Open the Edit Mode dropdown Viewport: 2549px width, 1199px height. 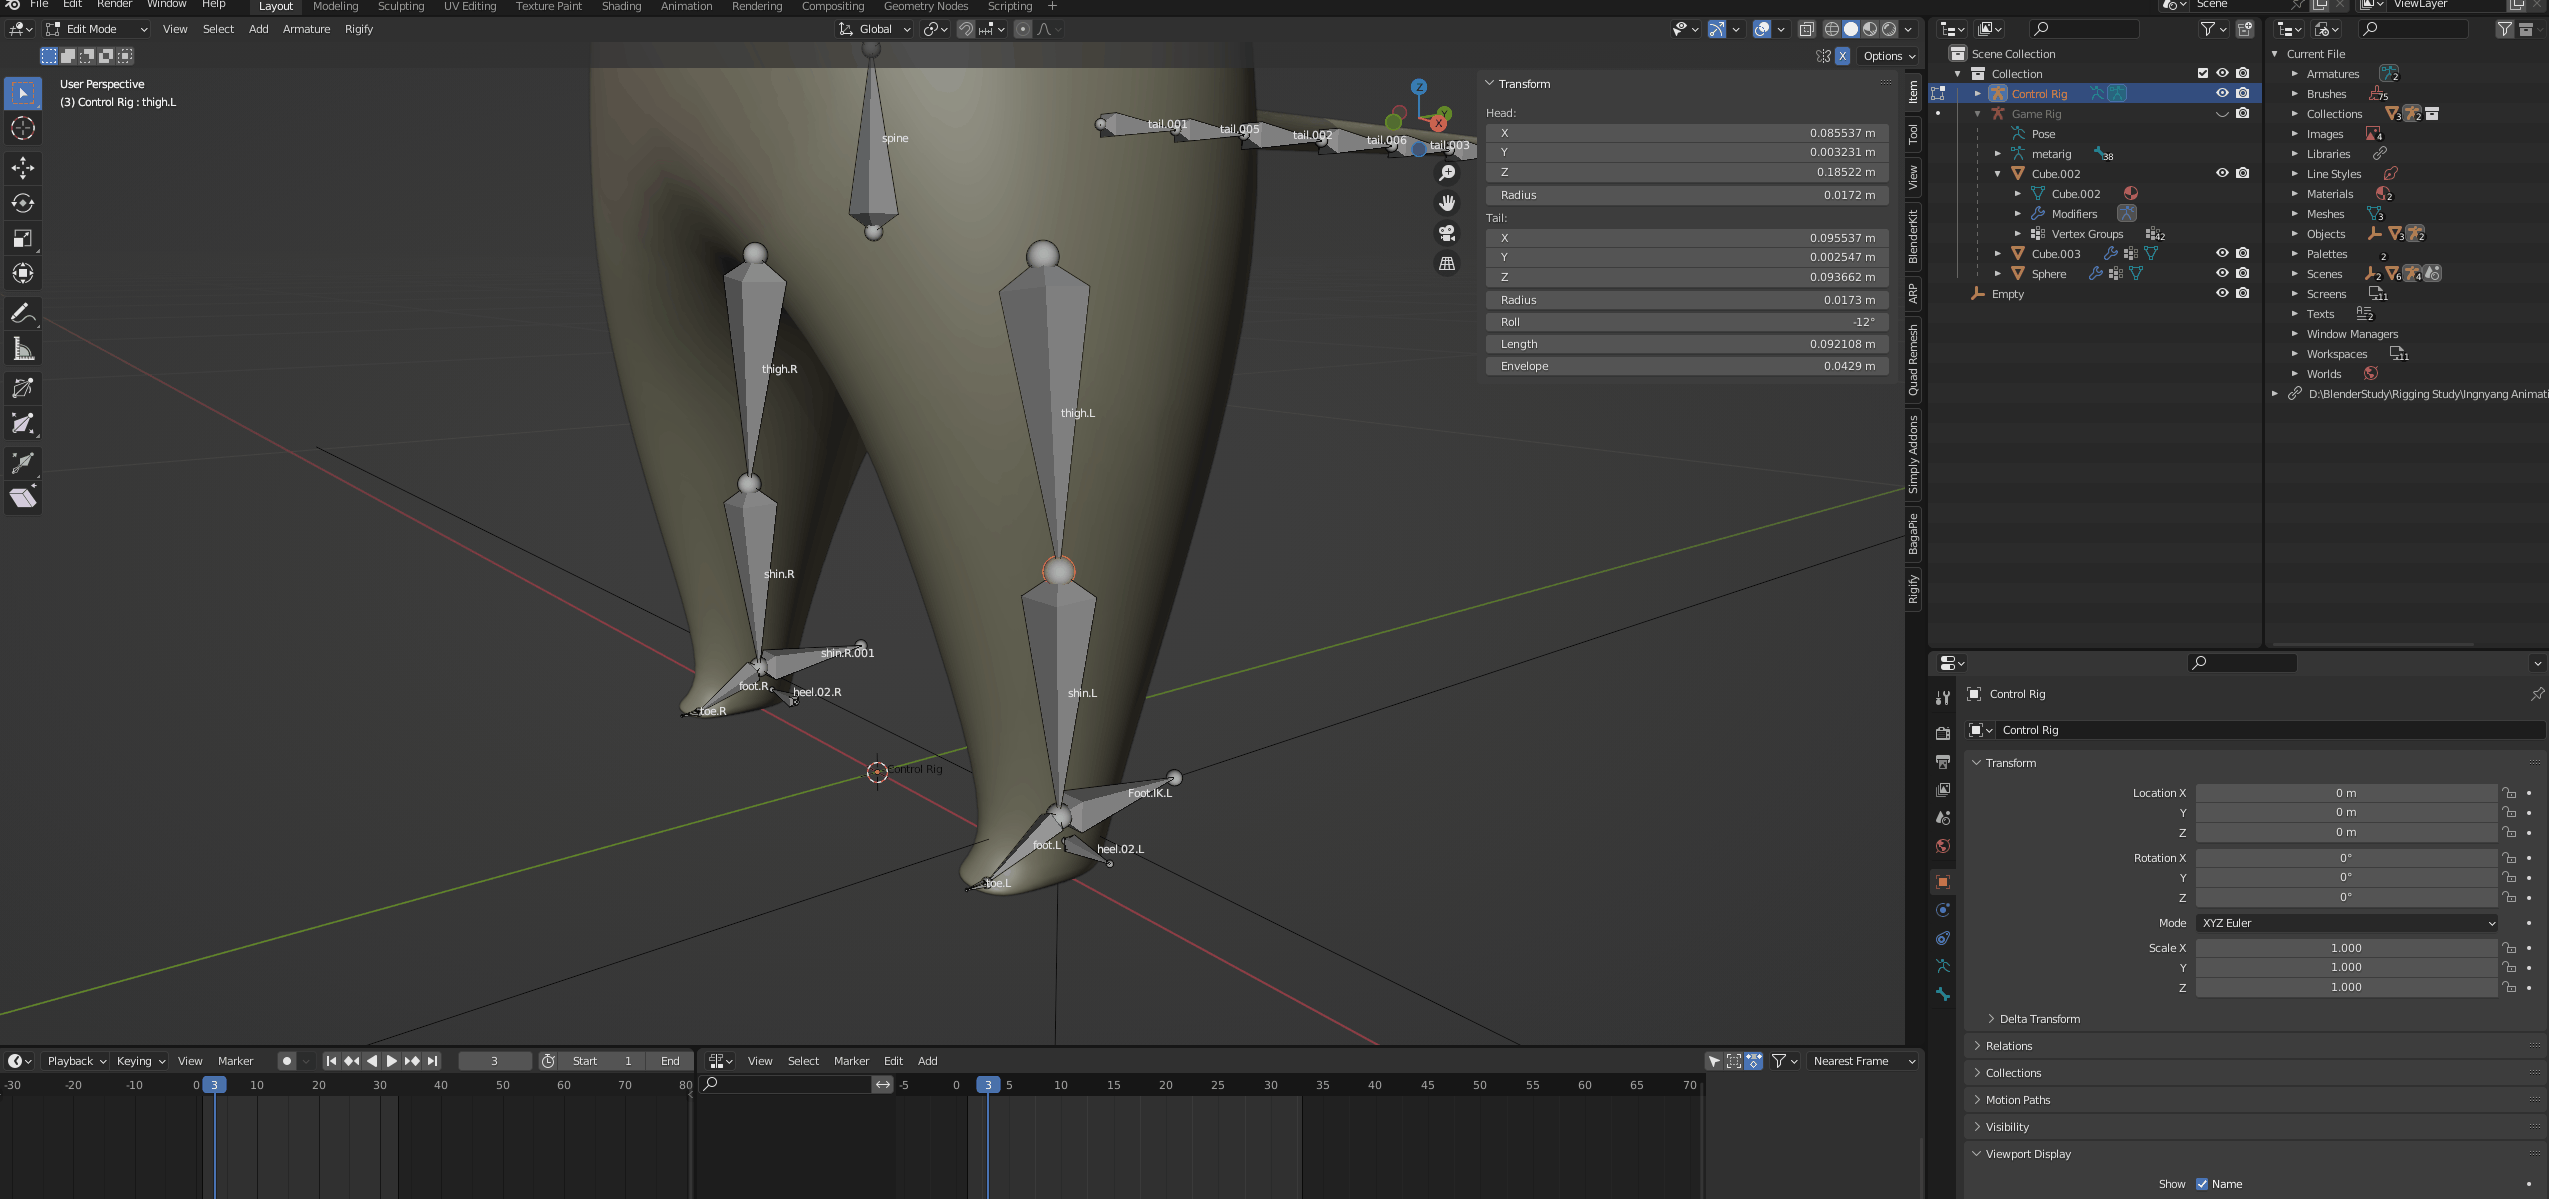97,29
